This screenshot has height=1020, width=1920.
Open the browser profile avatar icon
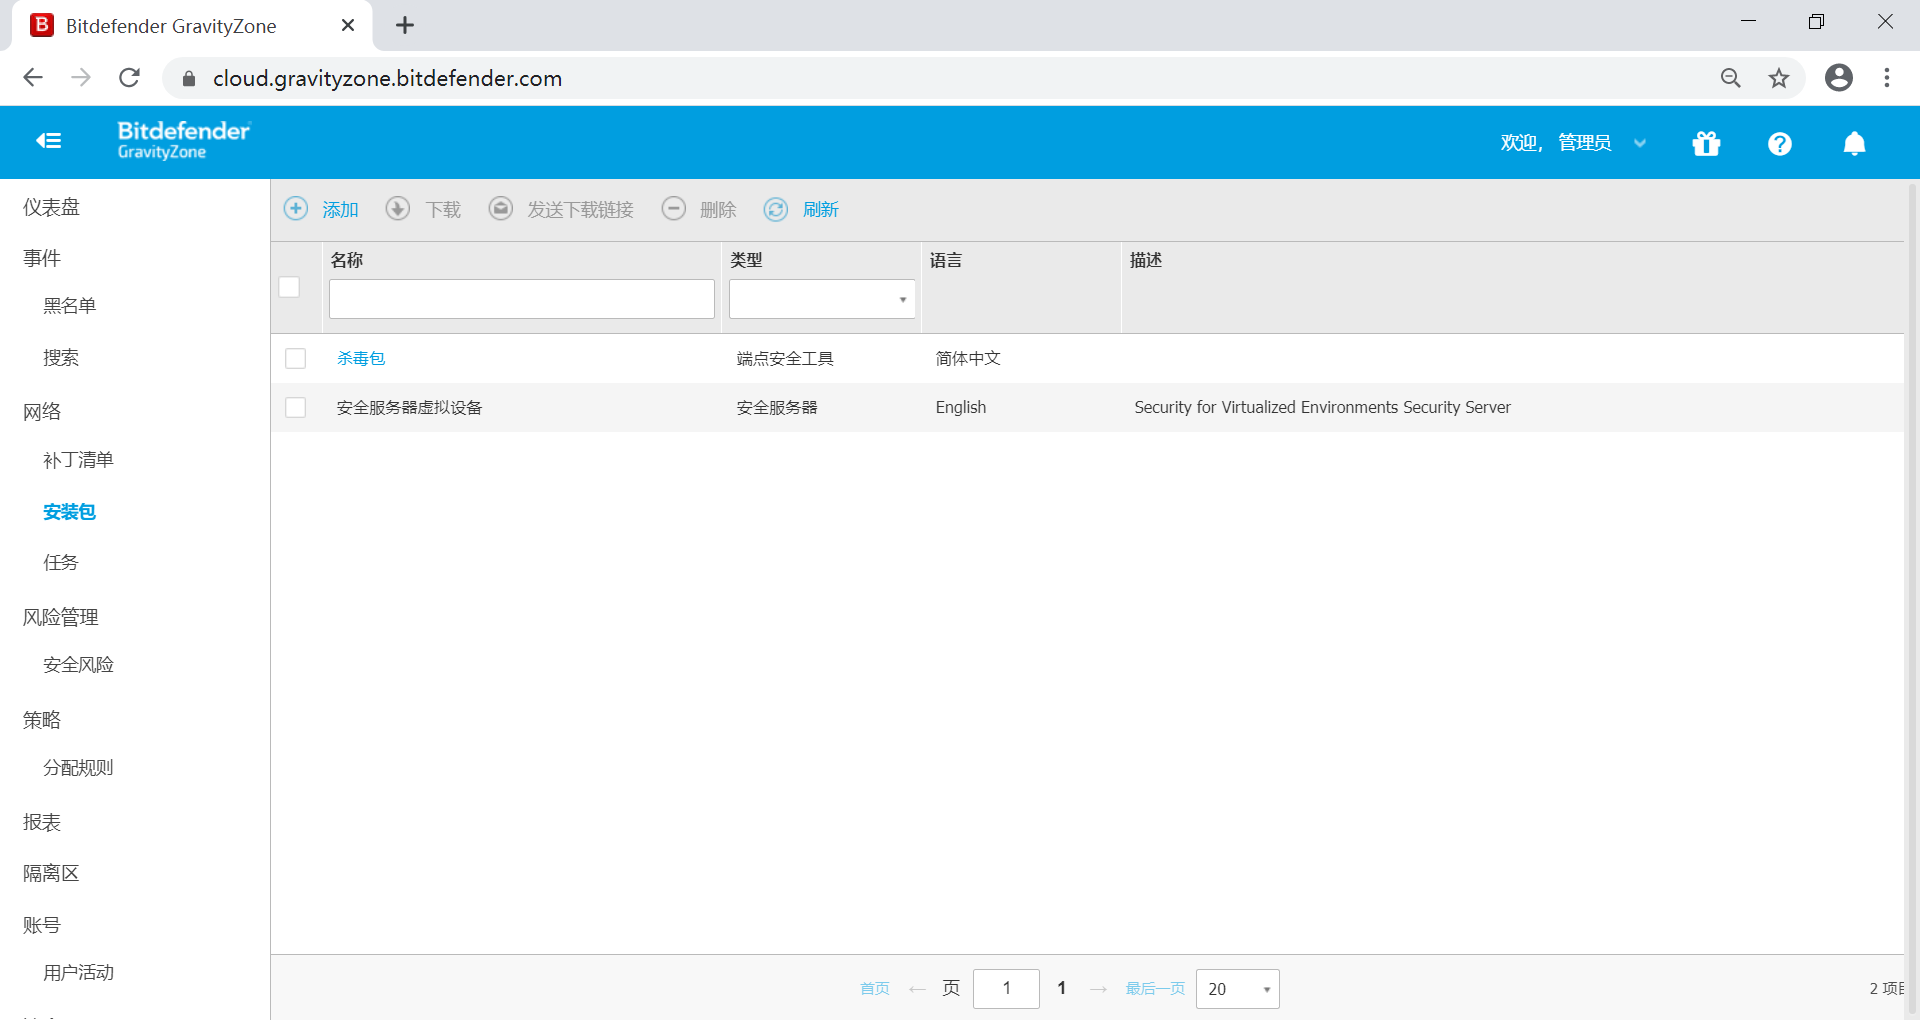1839,78
